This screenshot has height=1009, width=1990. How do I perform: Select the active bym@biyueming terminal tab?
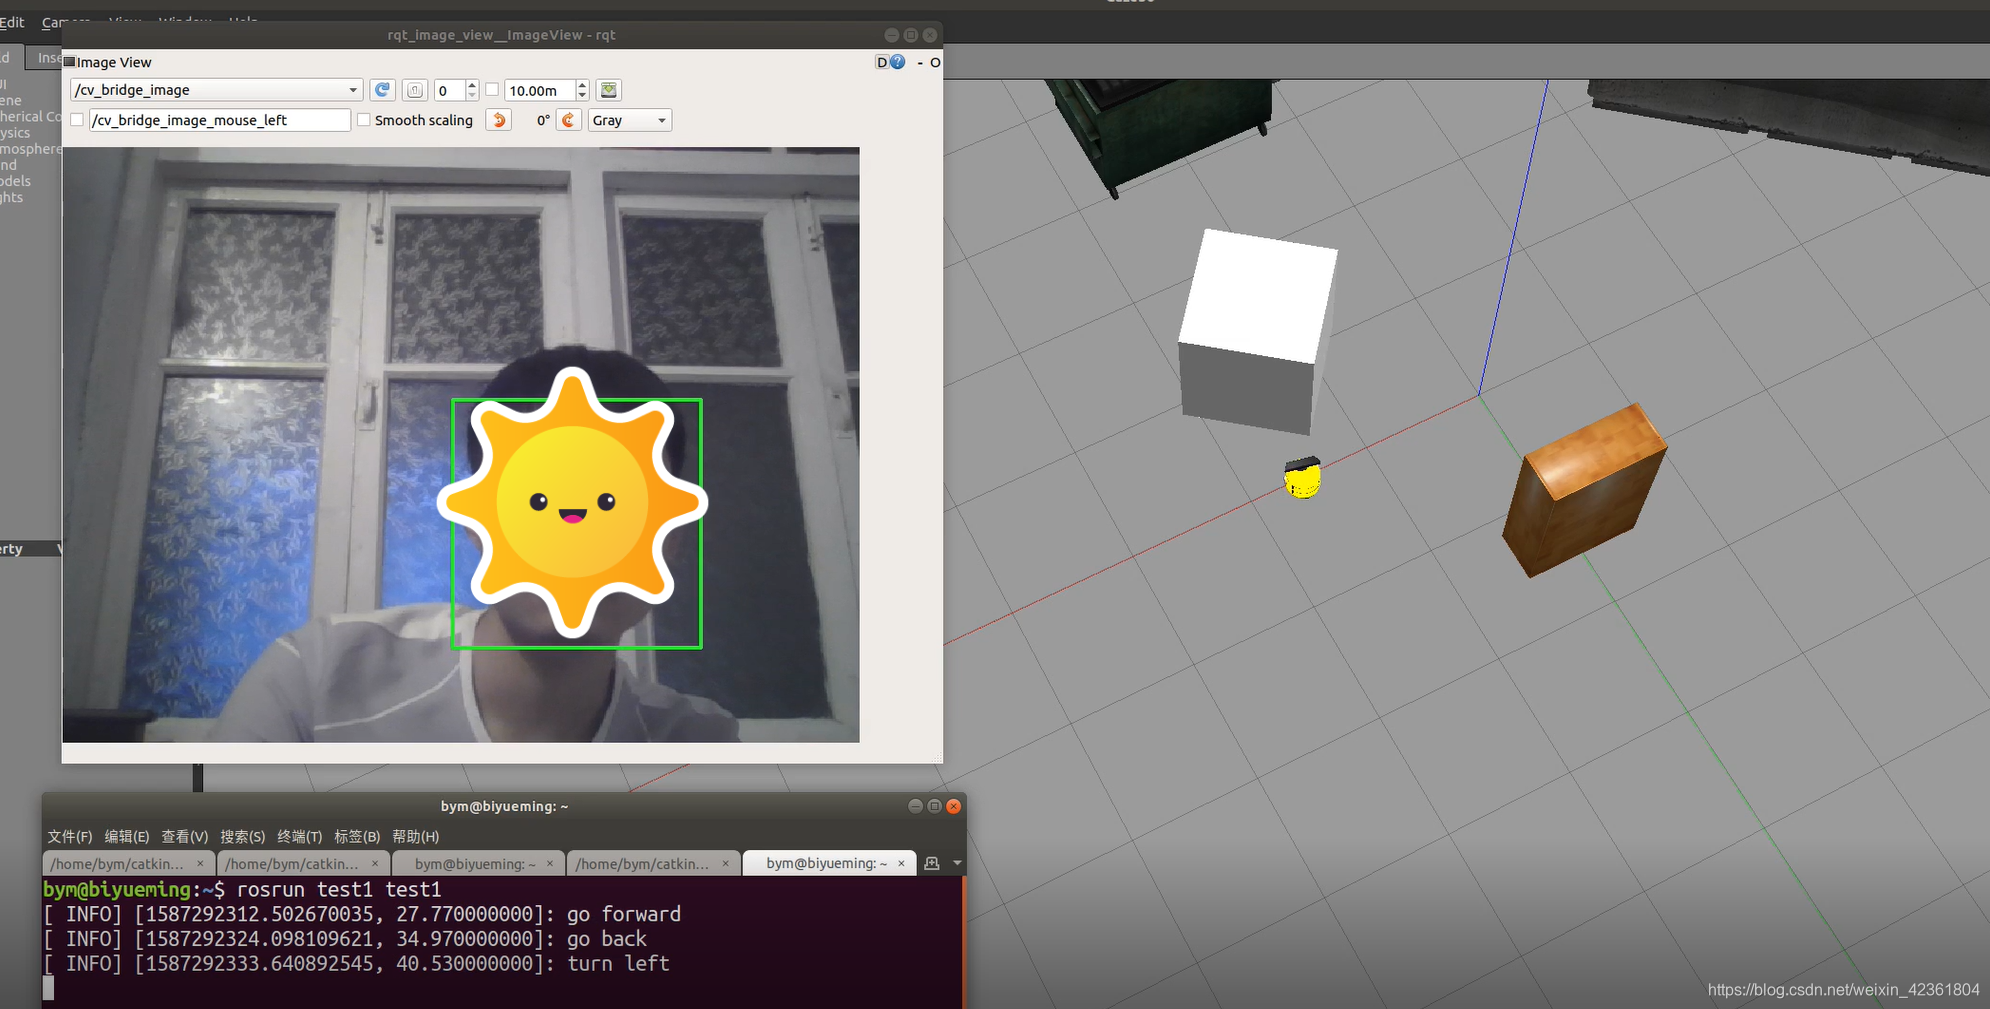[827, 863]
